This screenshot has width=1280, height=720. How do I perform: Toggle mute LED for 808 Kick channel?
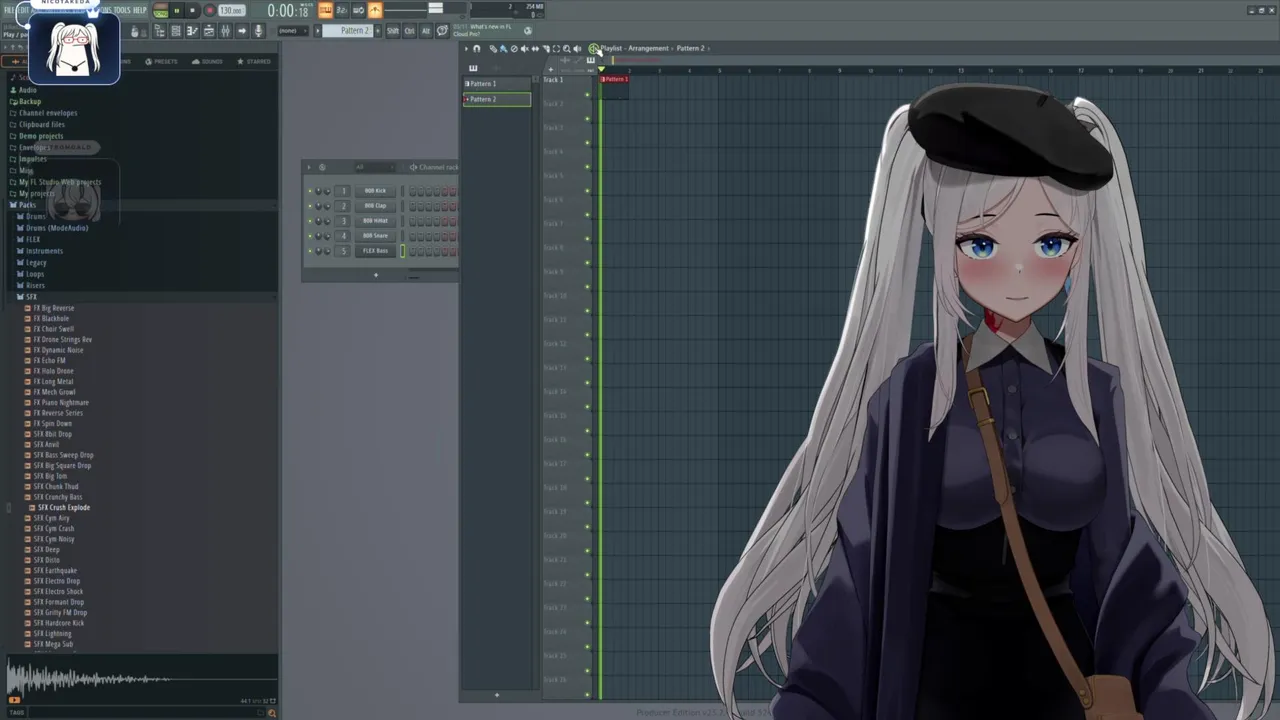click(x=310, y=191)
